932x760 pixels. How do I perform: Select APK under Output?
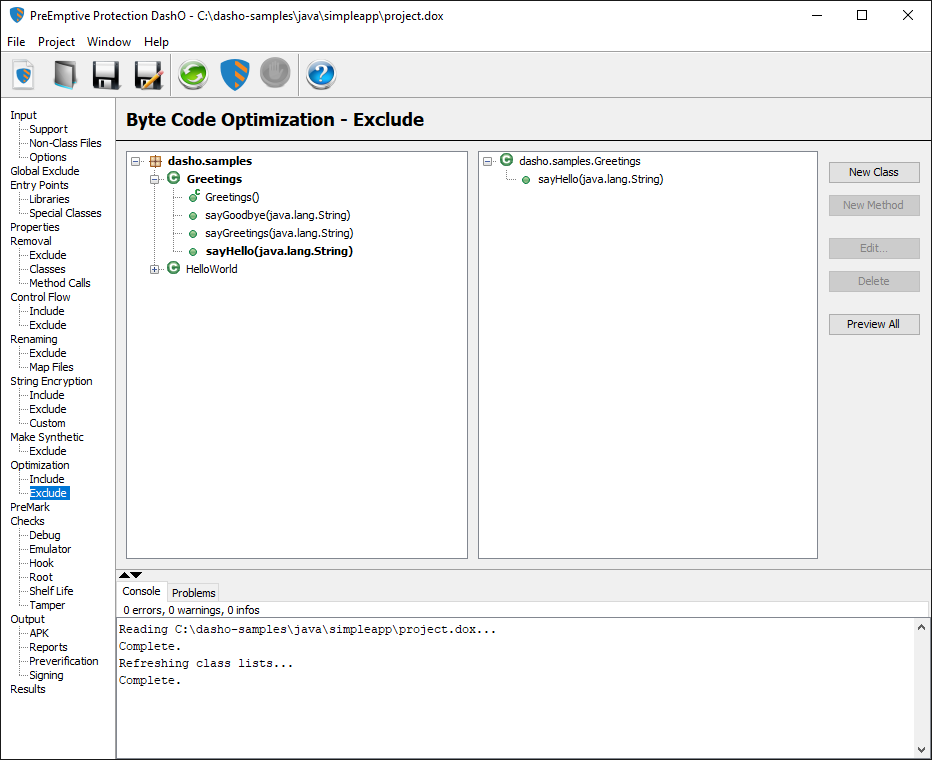click(39, 633)
